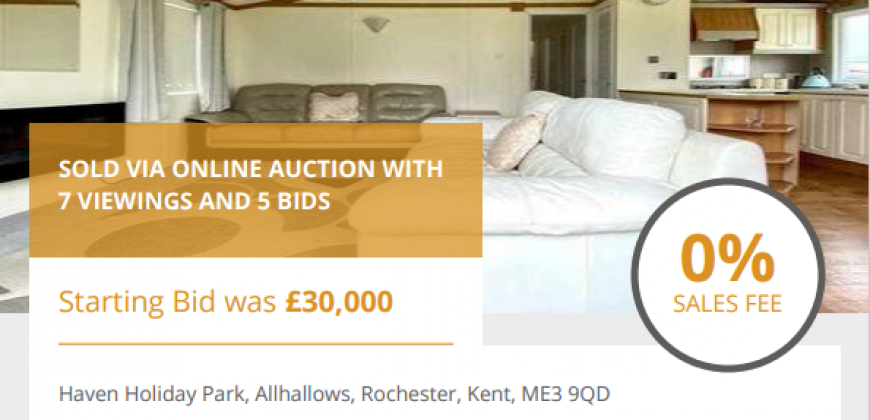
Task: Click 'Allhallows' in the address line
Action: click(303, 394)
